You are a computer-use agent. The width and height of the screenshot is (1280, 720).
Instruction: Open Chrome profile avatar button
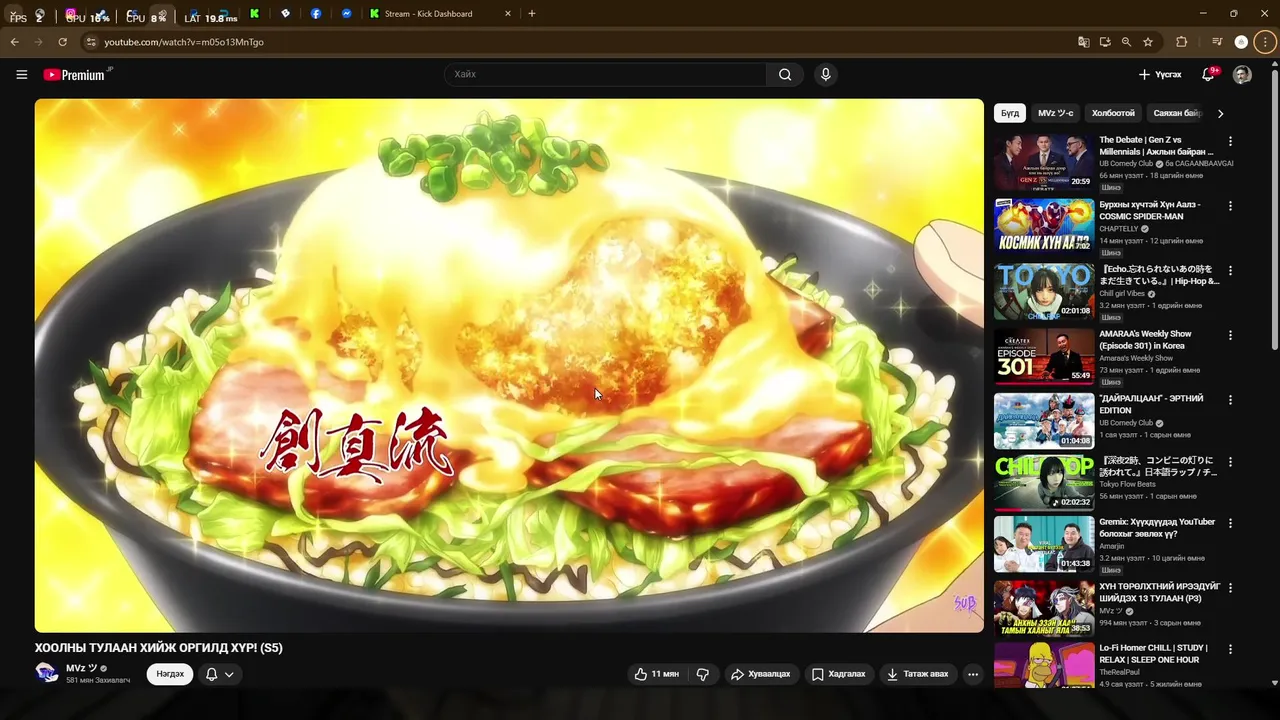click(x=1241, y=42)
